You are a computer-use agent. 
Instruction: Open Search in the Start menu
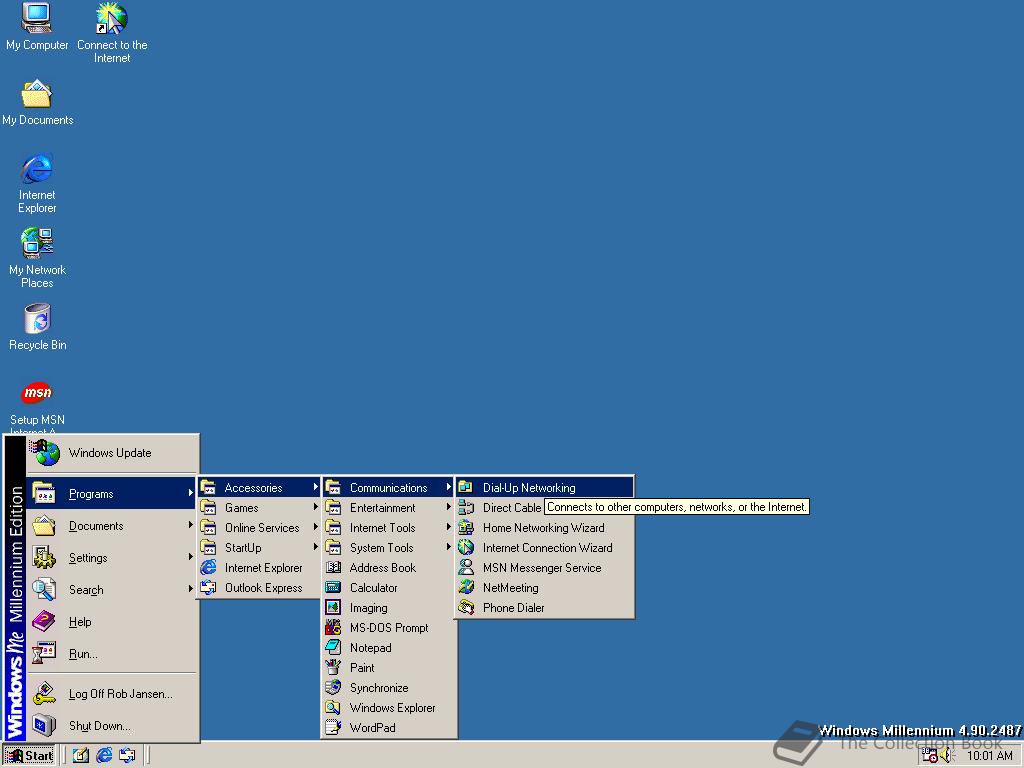[x=112, y=589]
